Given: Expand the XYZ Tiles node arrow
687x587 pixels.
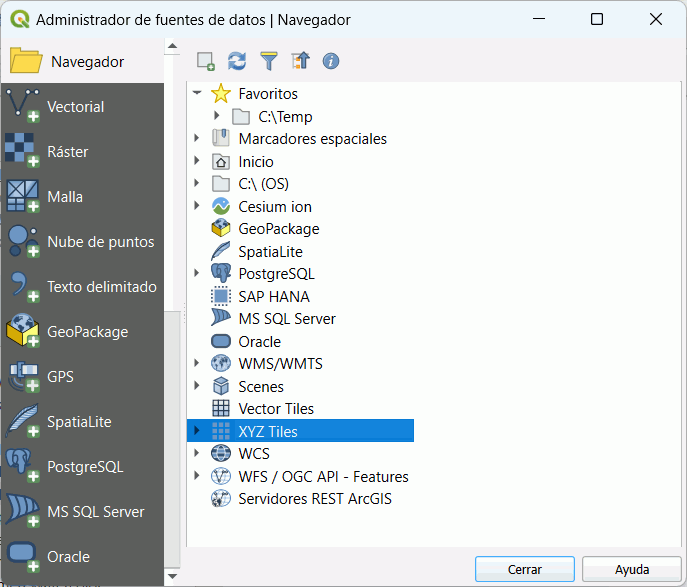Looking at the screenshot, I should (x=197, y=431).
